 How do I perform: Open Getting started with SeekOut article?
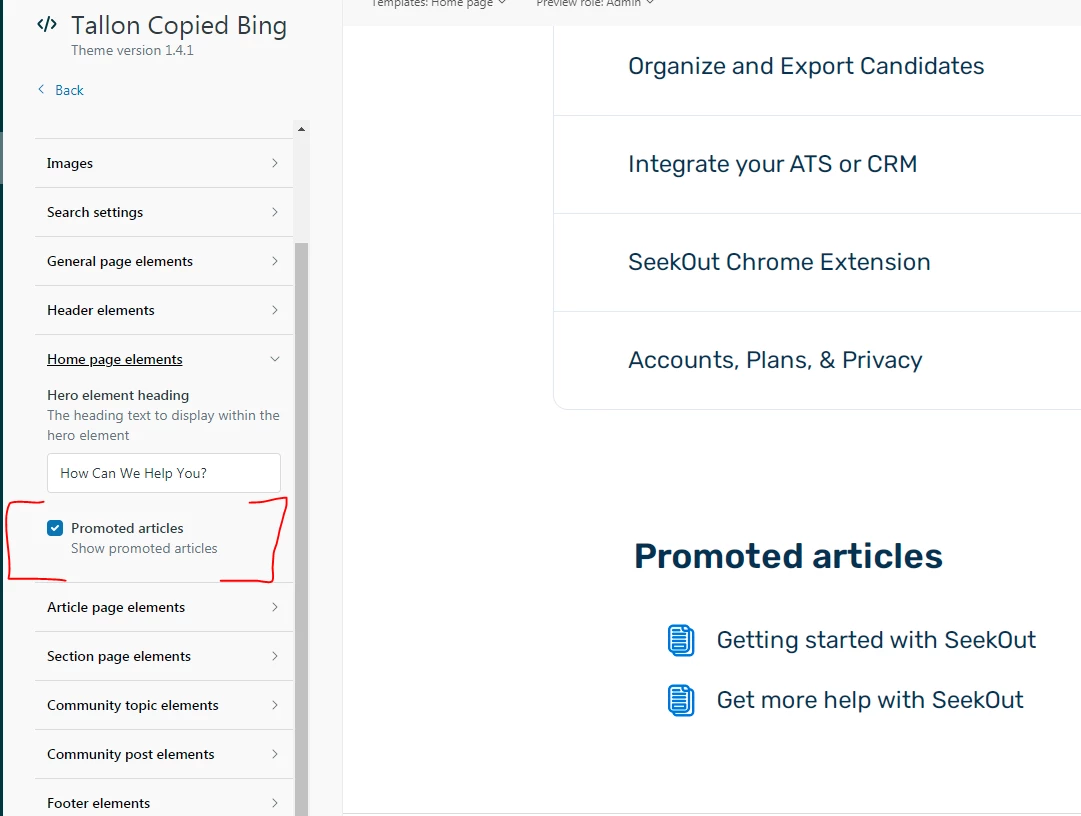pos(876,640)
